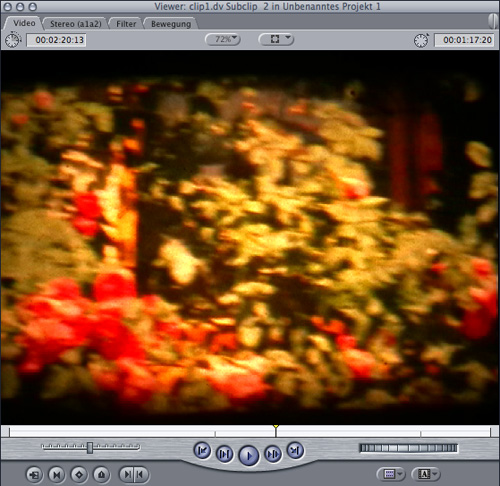The image size is (500, 486).
Task: Switch to the Stereo (a1a2) tab
Action: click(76, 24)
